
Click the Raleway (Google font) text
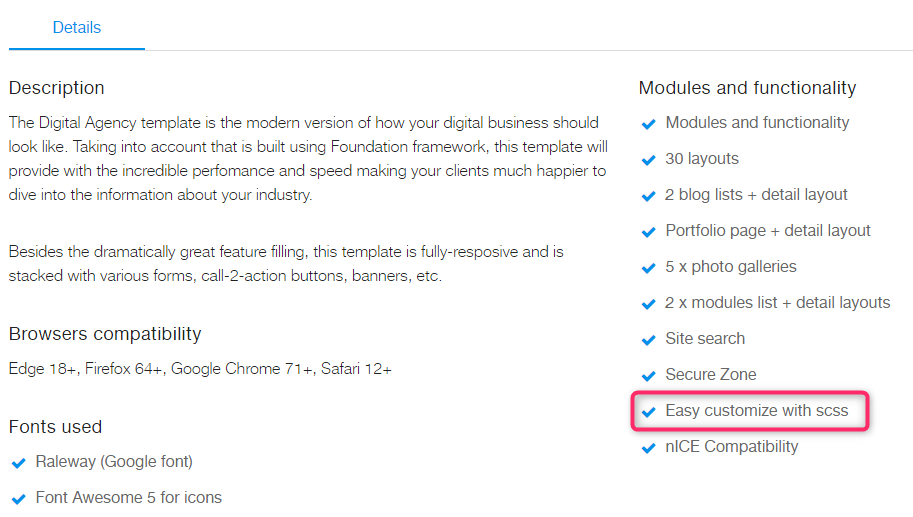tap(114, 462)
